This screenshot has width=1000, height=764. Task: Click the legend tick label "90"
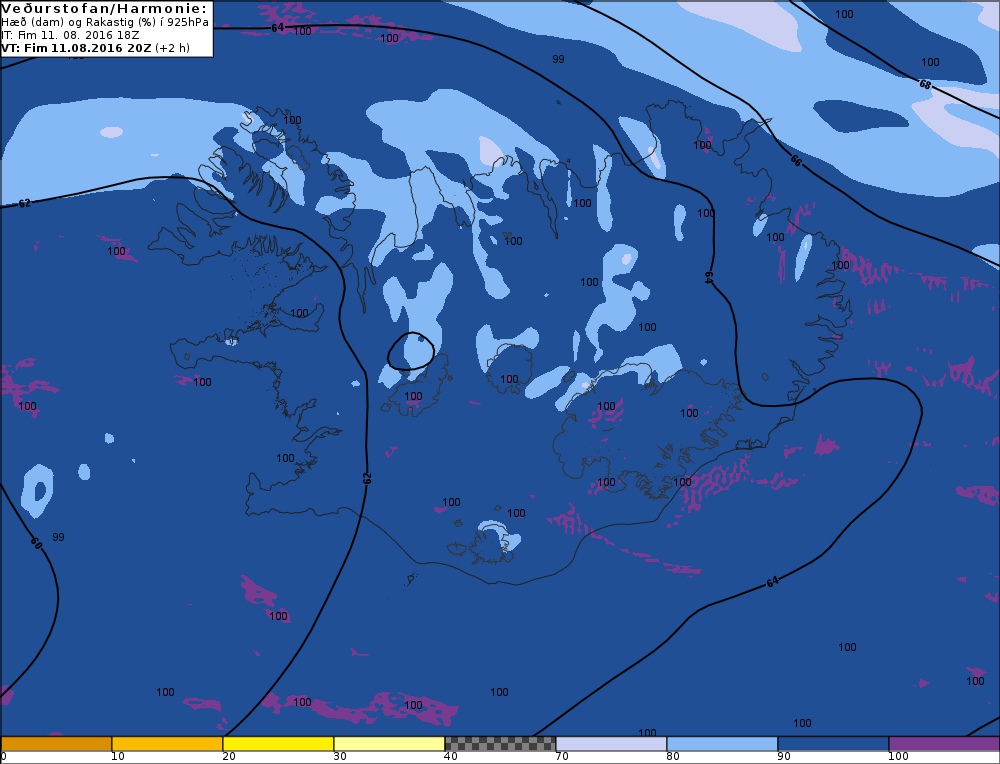(784, 756)
